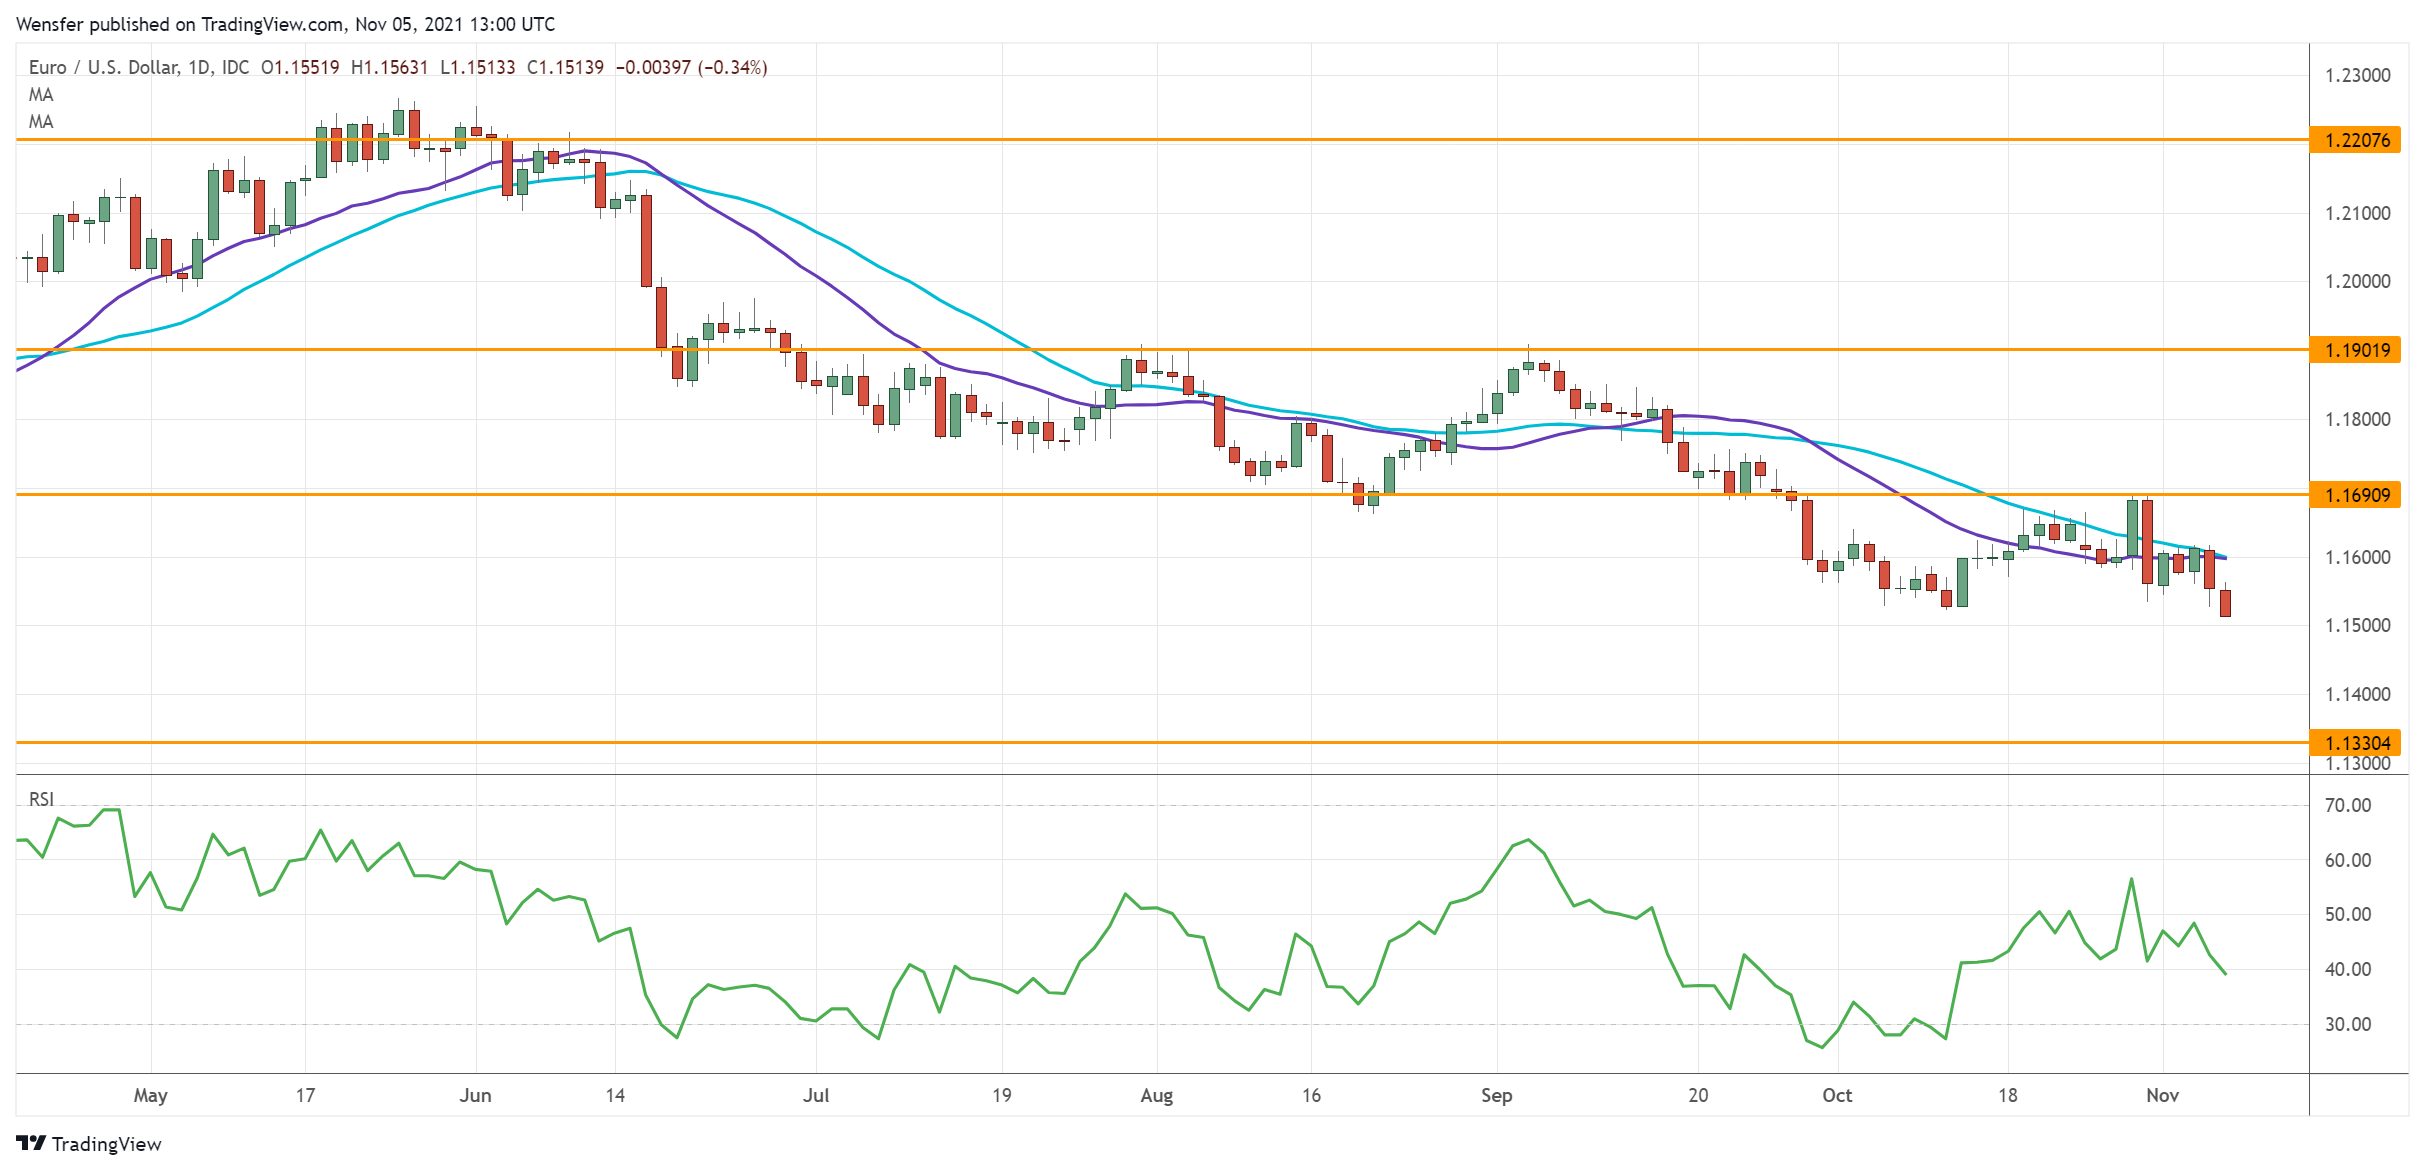Click the published-by header text

(285, 24)
